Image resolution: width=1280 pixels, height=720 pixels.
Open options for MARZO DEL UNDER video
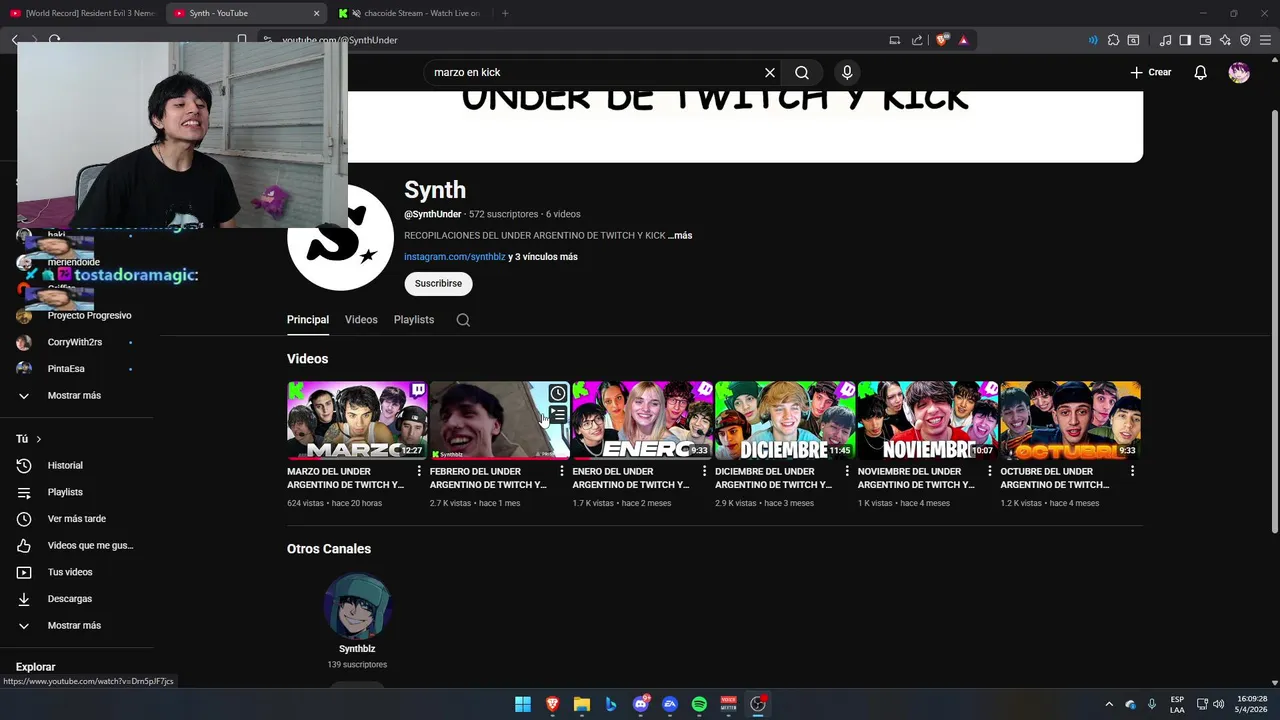(419, 471)
